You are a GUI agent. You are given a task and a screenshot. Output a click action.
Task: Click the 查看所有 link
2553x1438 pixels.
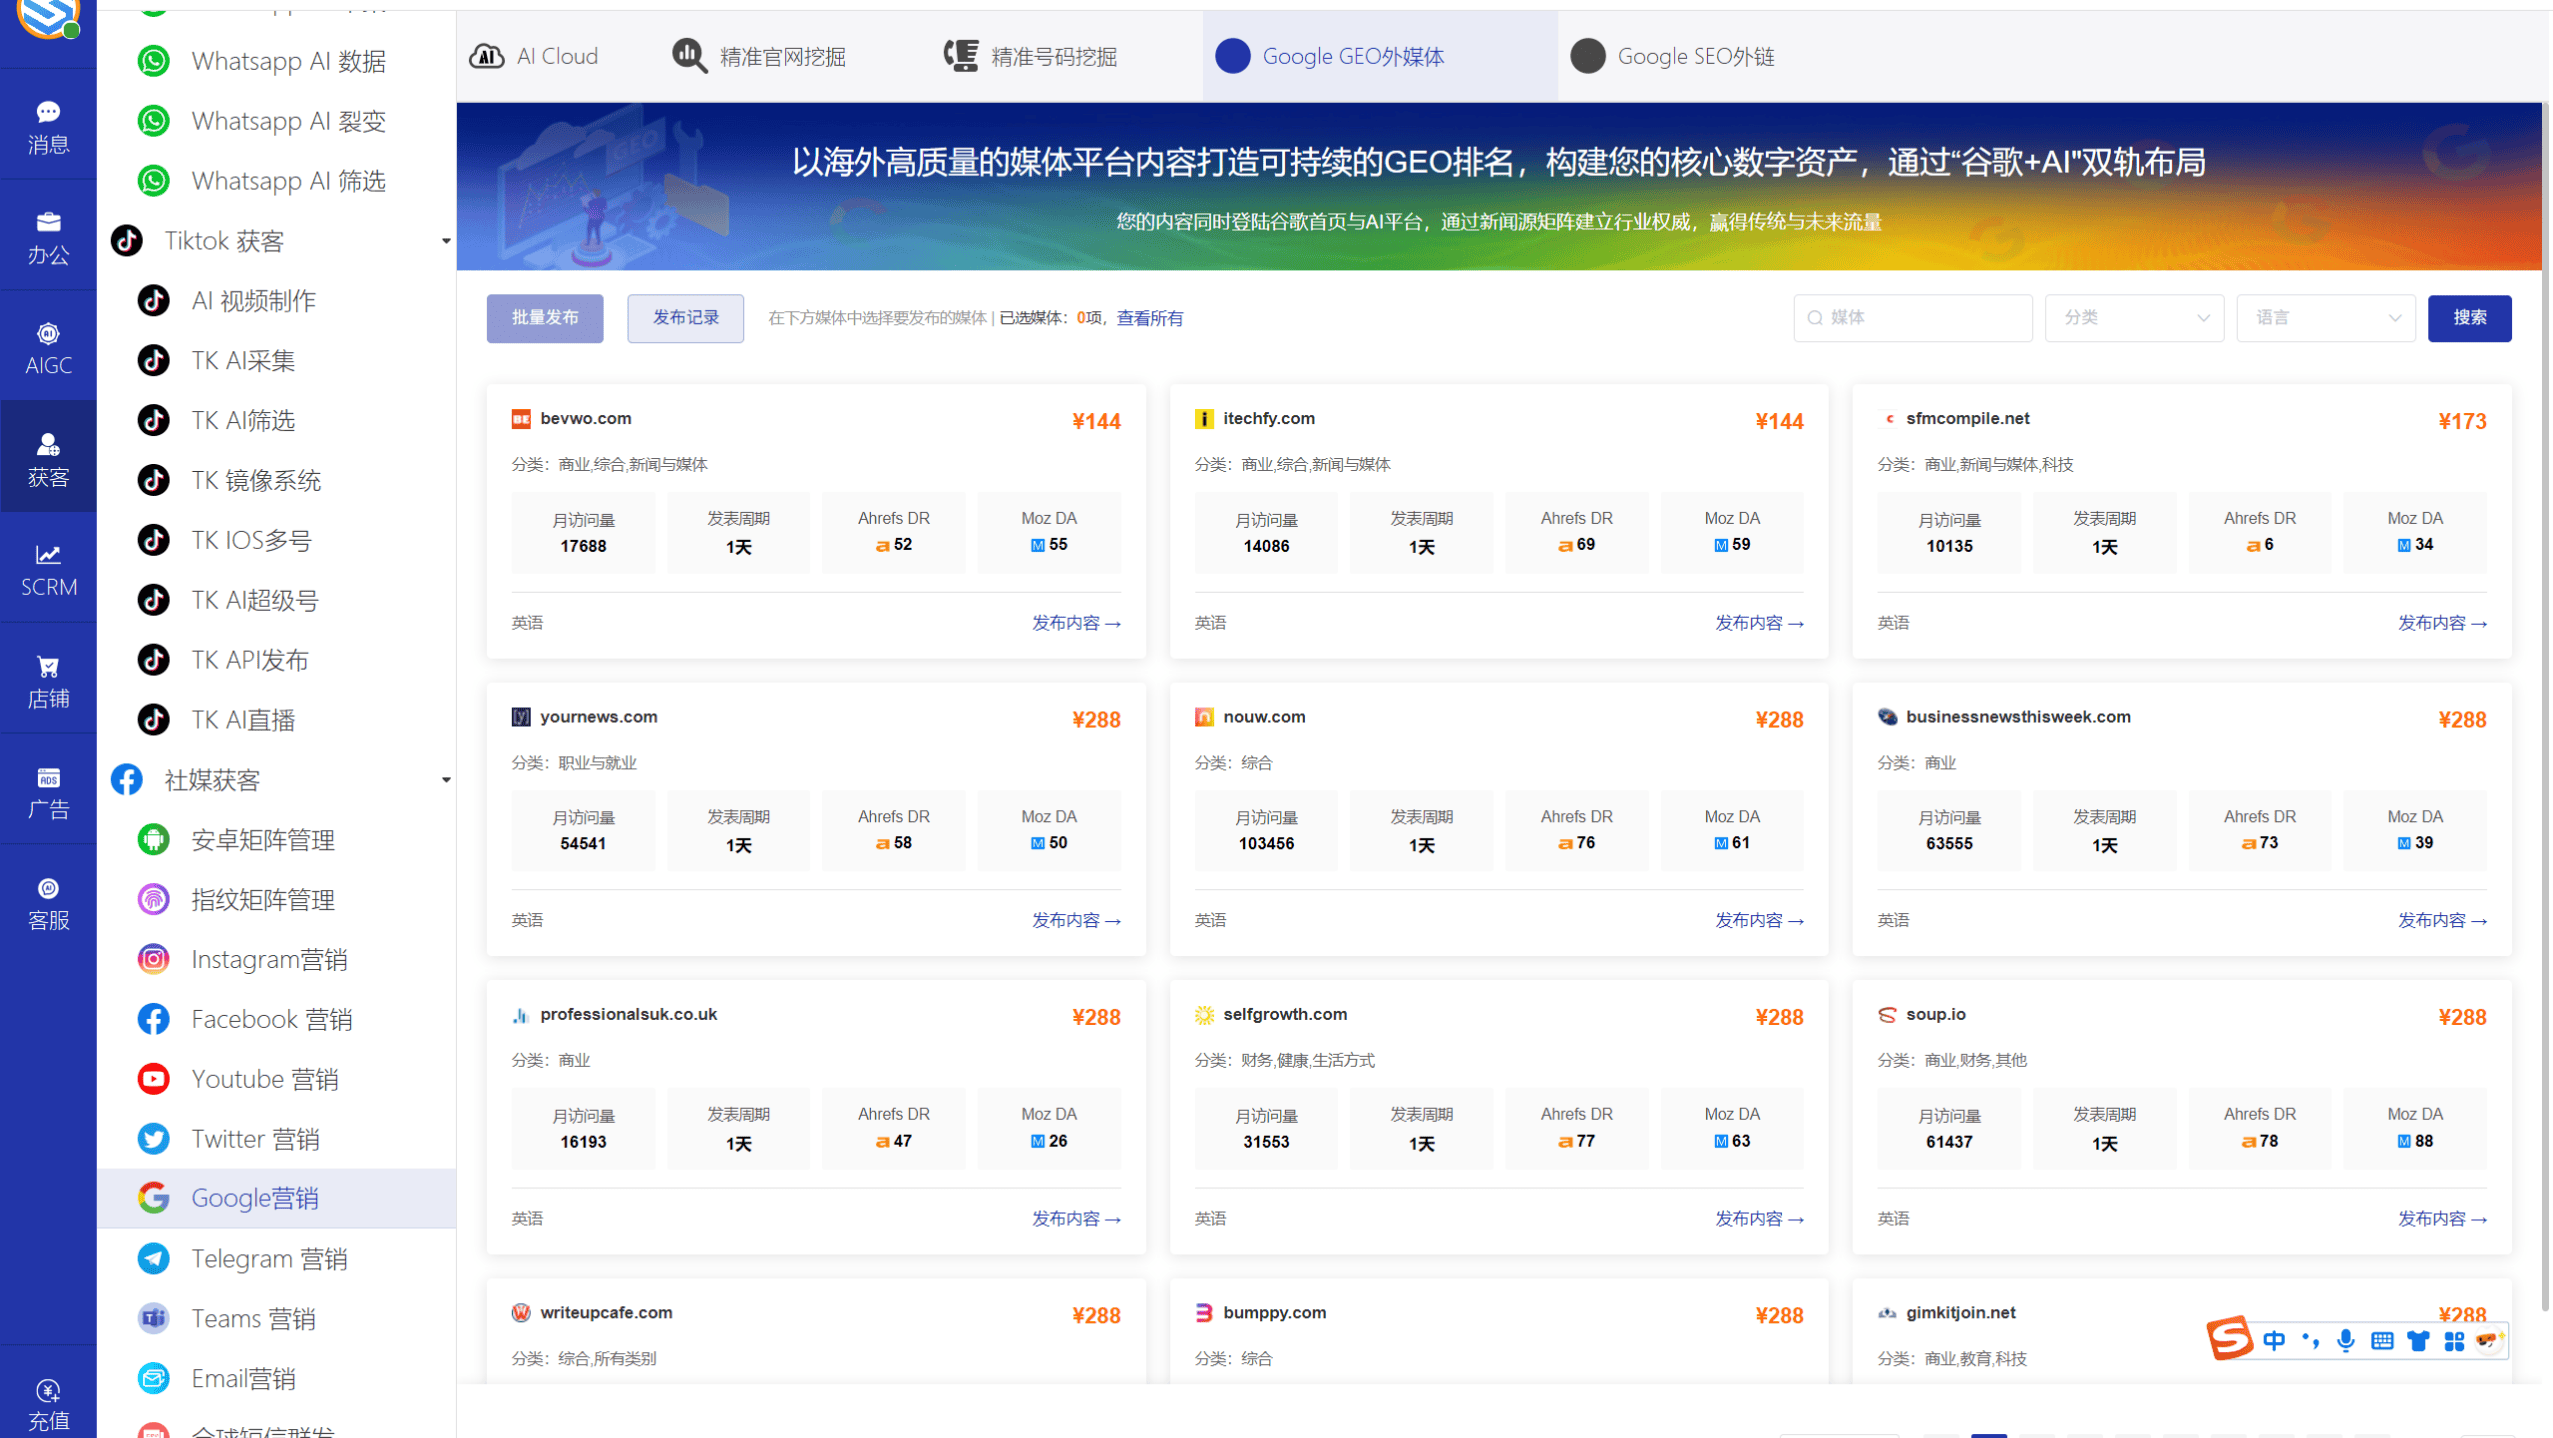pyautogui.click(x=1148, y=317)
